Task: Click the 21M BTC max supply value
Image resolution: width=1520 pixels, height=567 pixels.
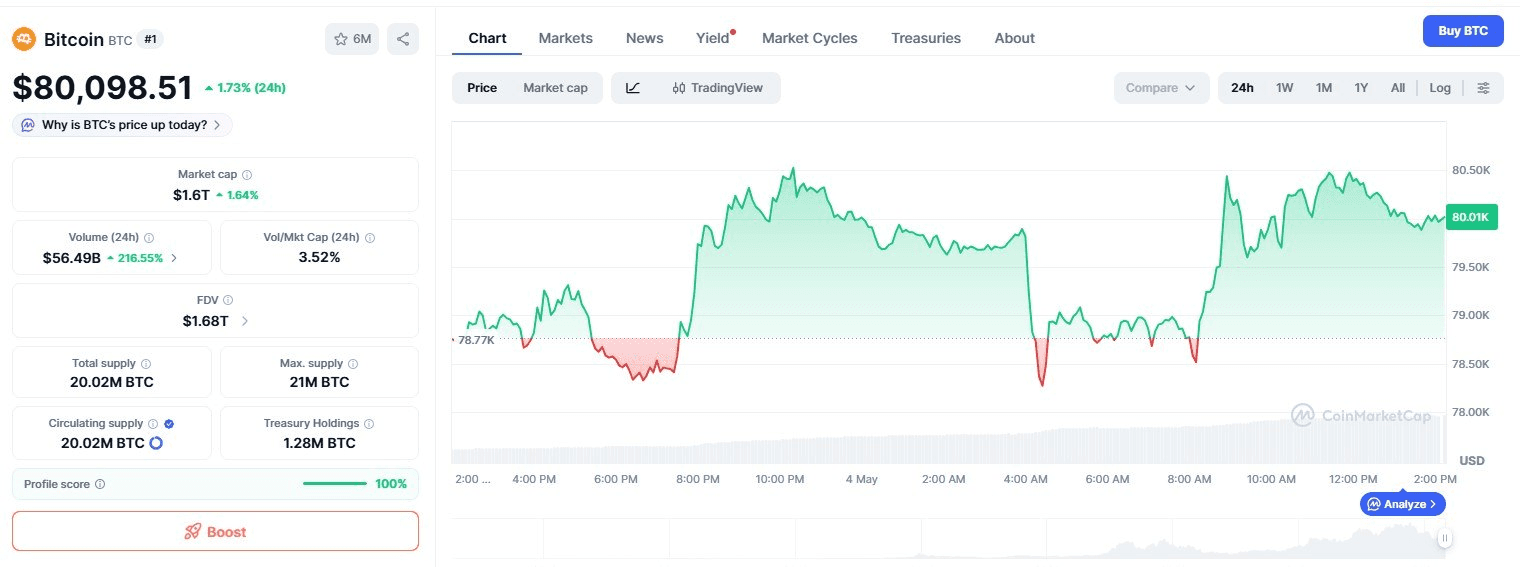Action: point(320,383)
